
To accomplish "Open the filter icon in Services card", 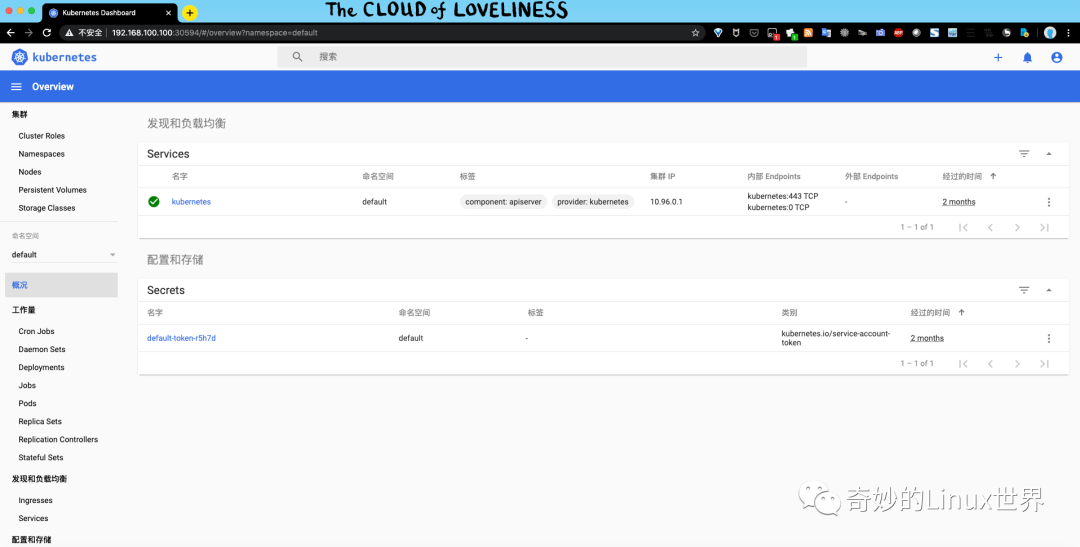I will 1024,154.
